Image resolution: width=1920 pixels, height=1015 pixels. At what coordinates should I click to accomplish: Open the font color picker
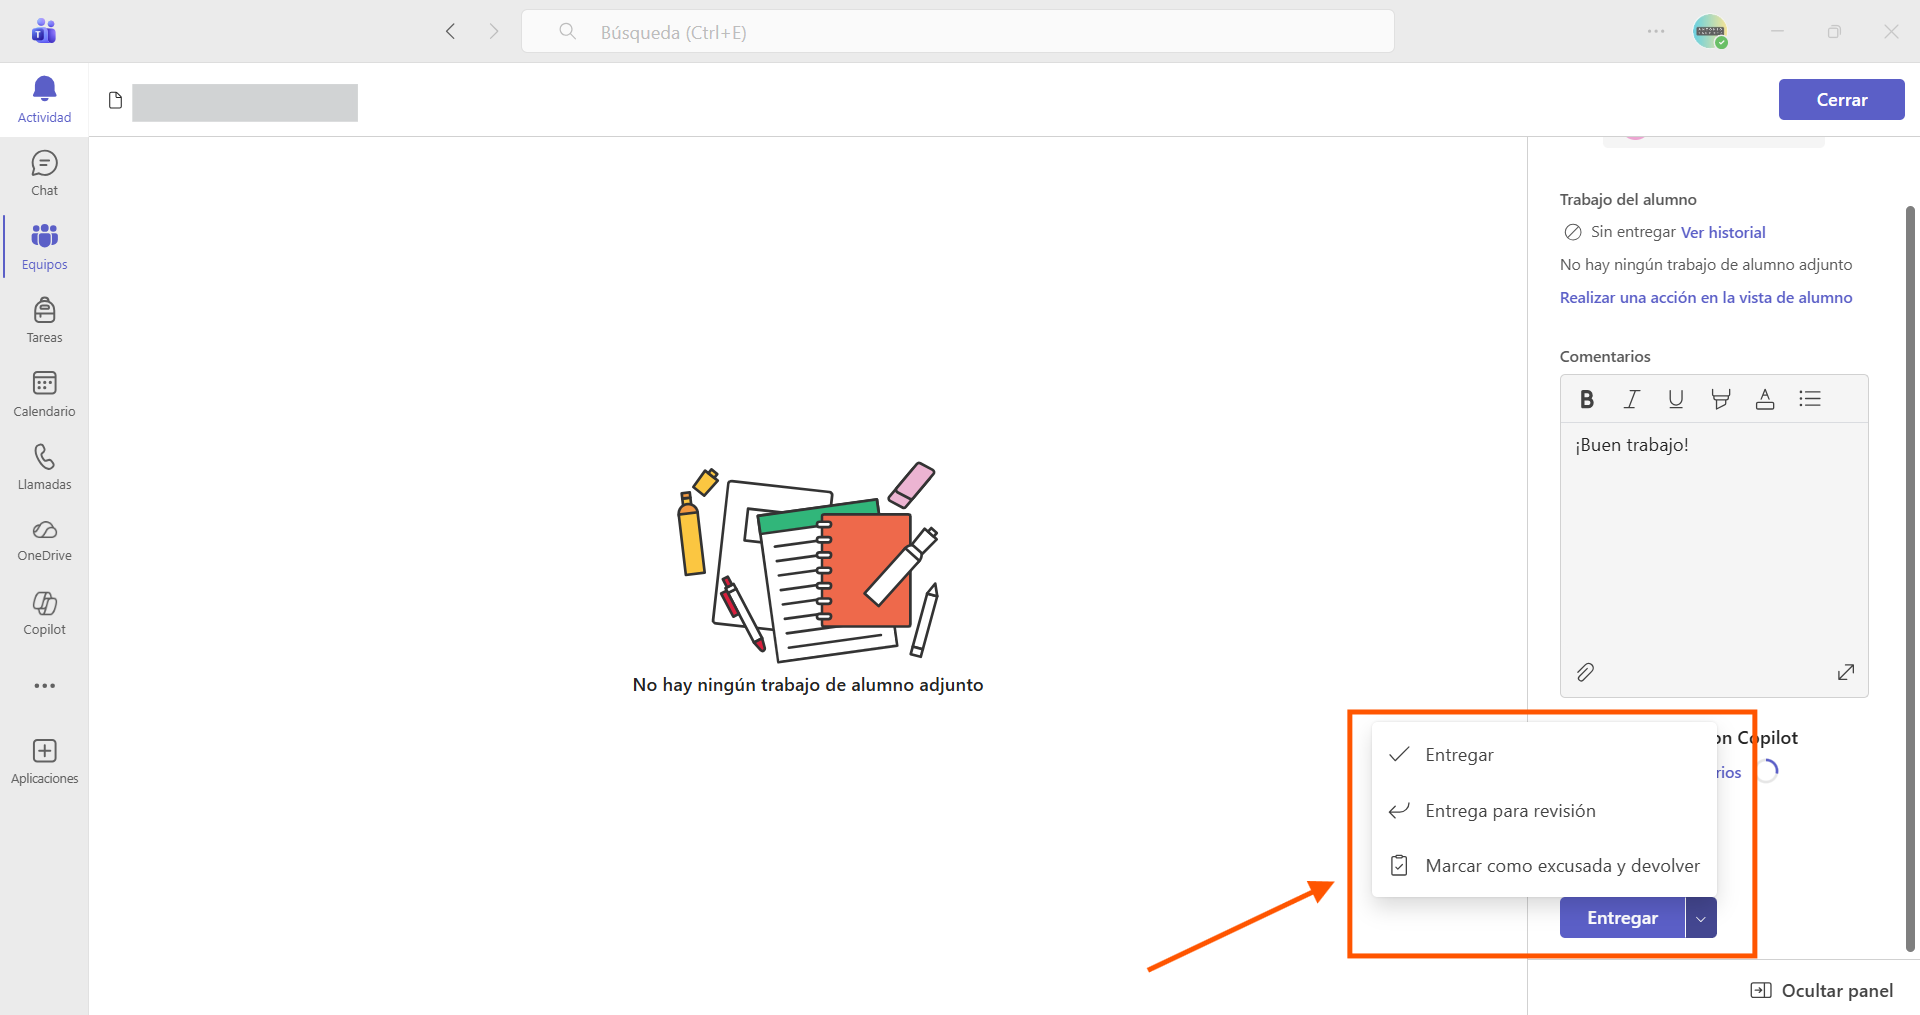pyautogui.click(x=1765, y=399)
